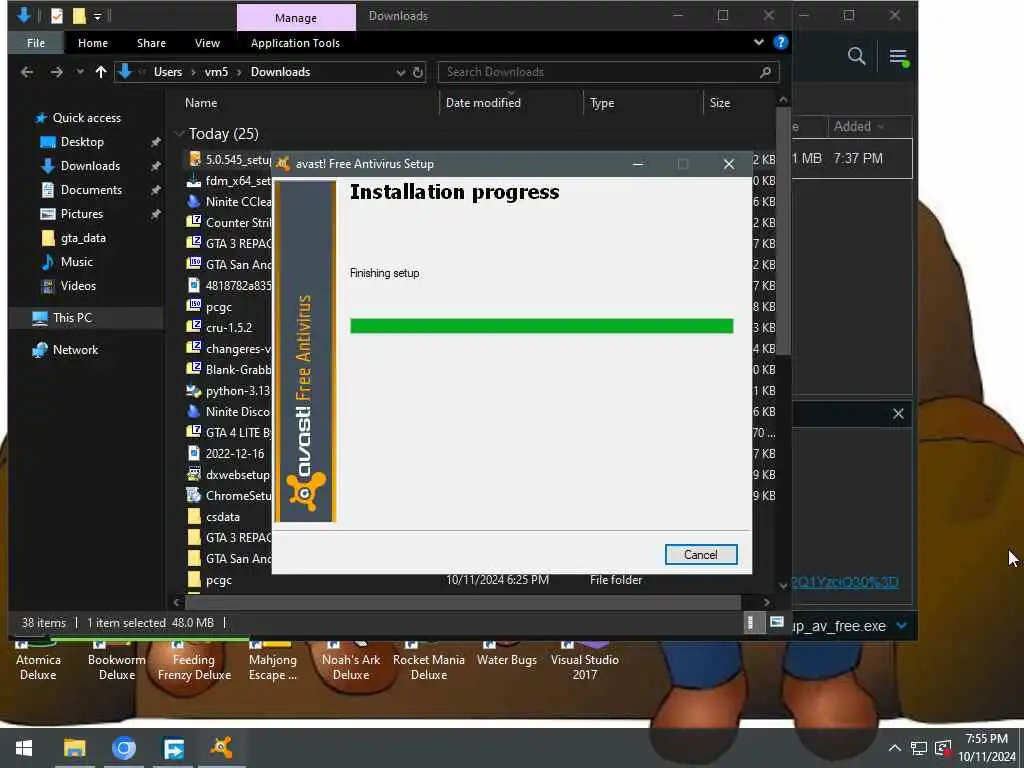Select the 2022-12-16 file row
Viewport: 1024px width, 768px height.
(229, 453)
